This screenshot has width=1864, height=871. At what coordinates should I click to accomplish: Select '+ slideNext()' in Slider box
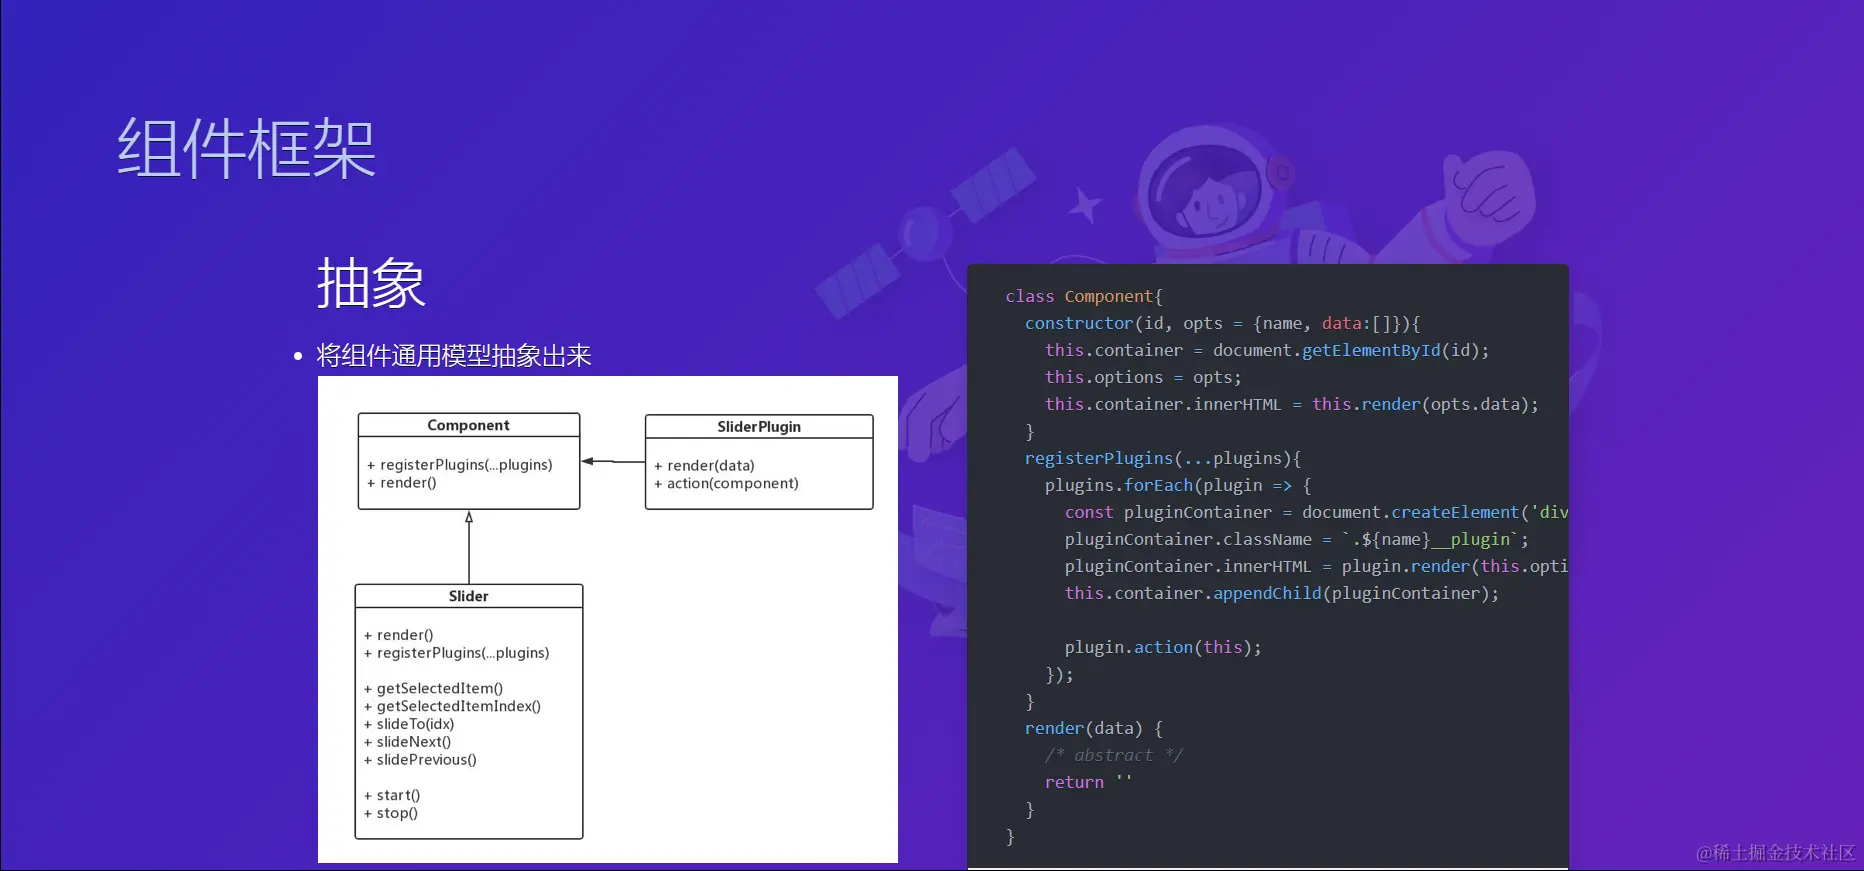pyautogui.click(x=408, y=742)
